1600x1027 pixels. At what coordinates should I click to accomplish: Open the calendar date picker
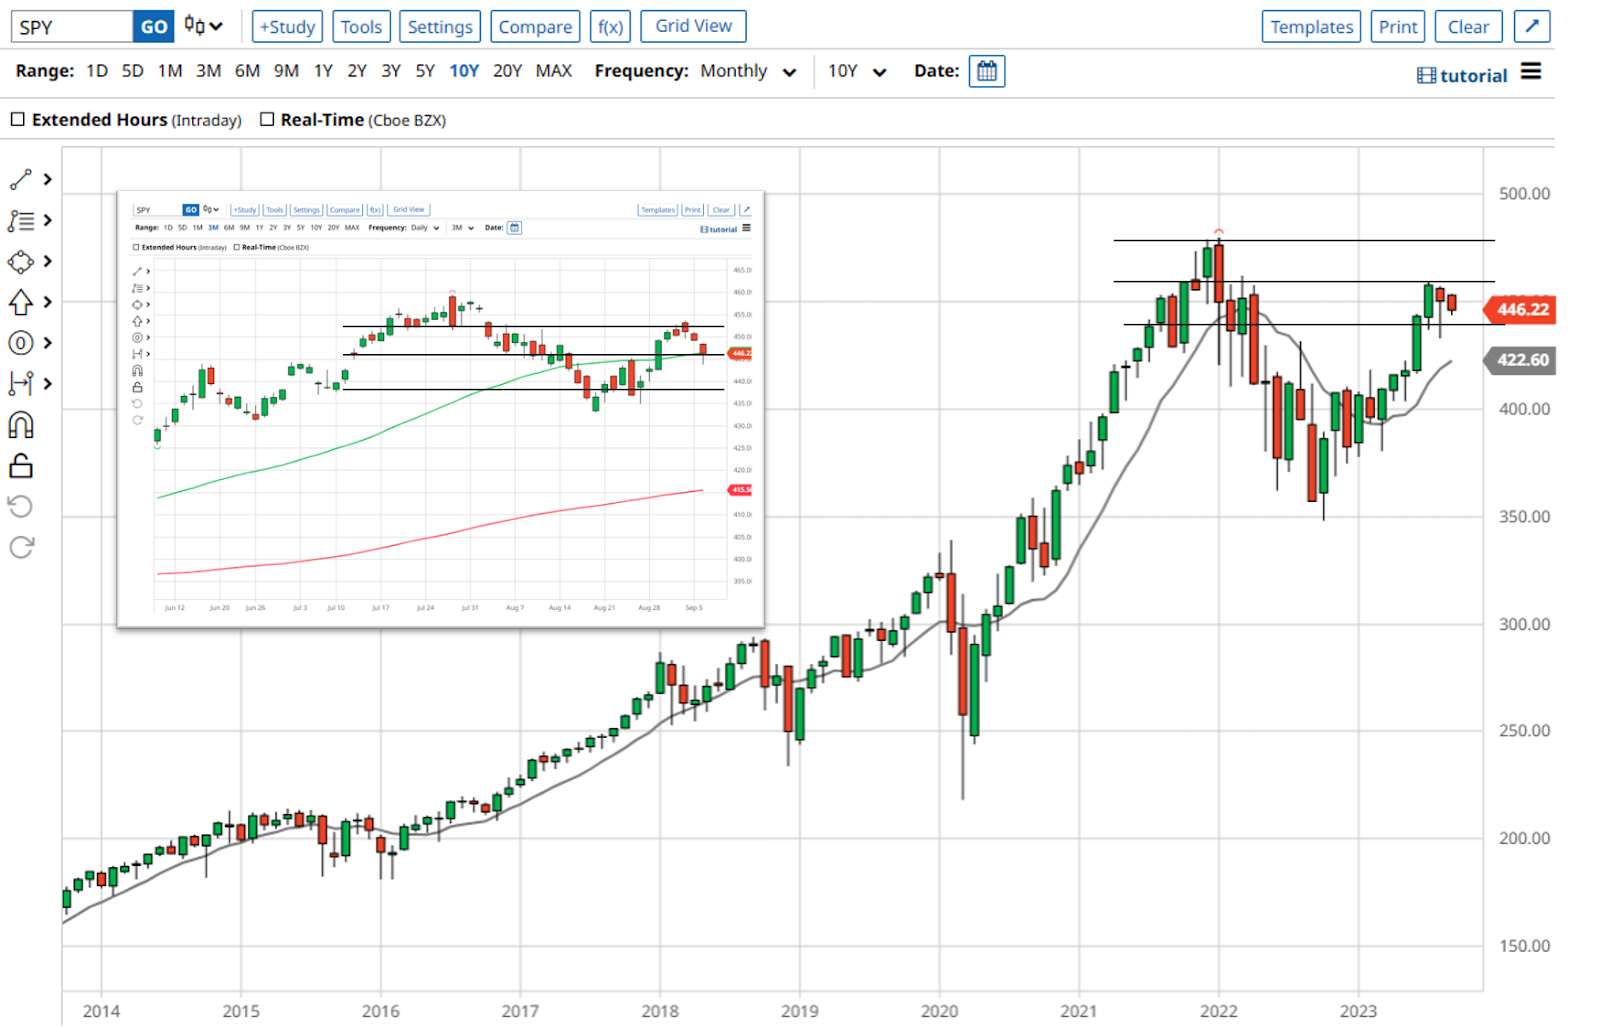click(x=986, y=71)
